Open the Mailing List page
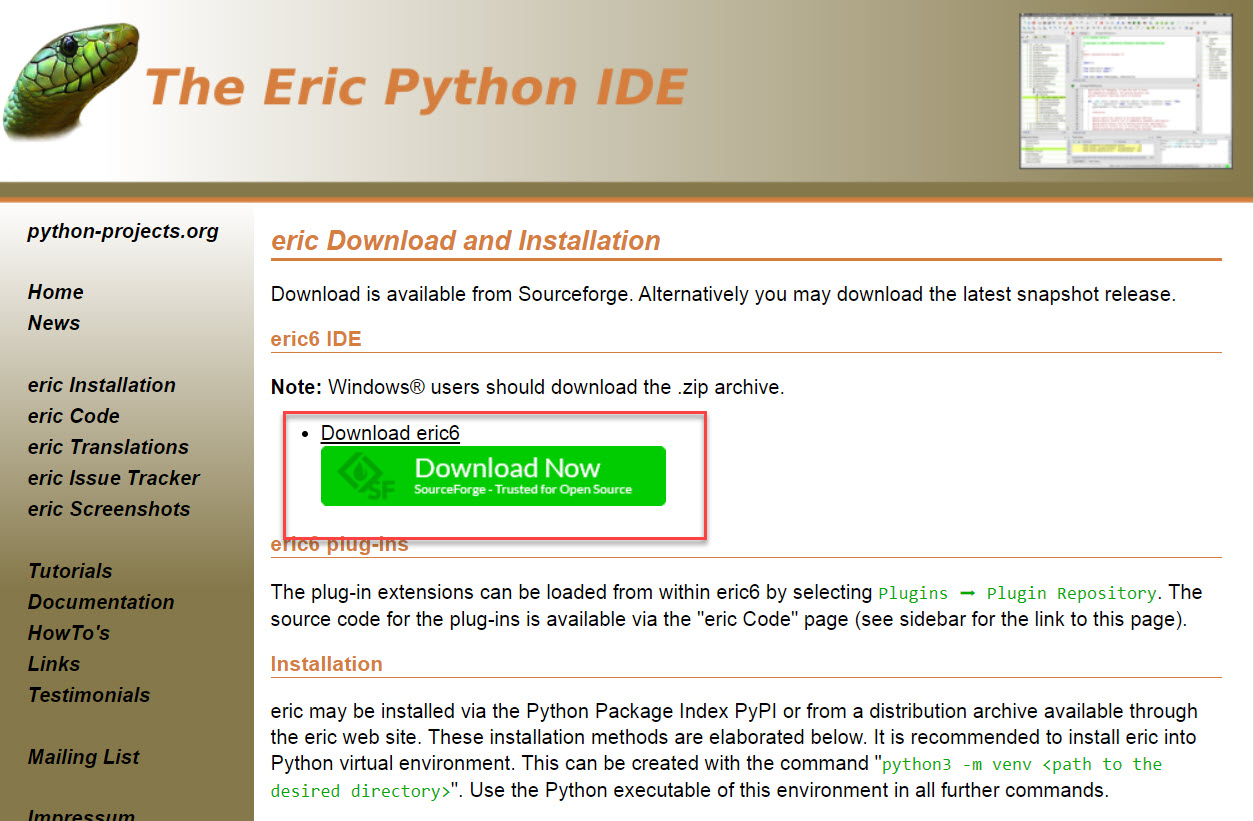This screenshot has height=821, width=1254. (84, 757)
